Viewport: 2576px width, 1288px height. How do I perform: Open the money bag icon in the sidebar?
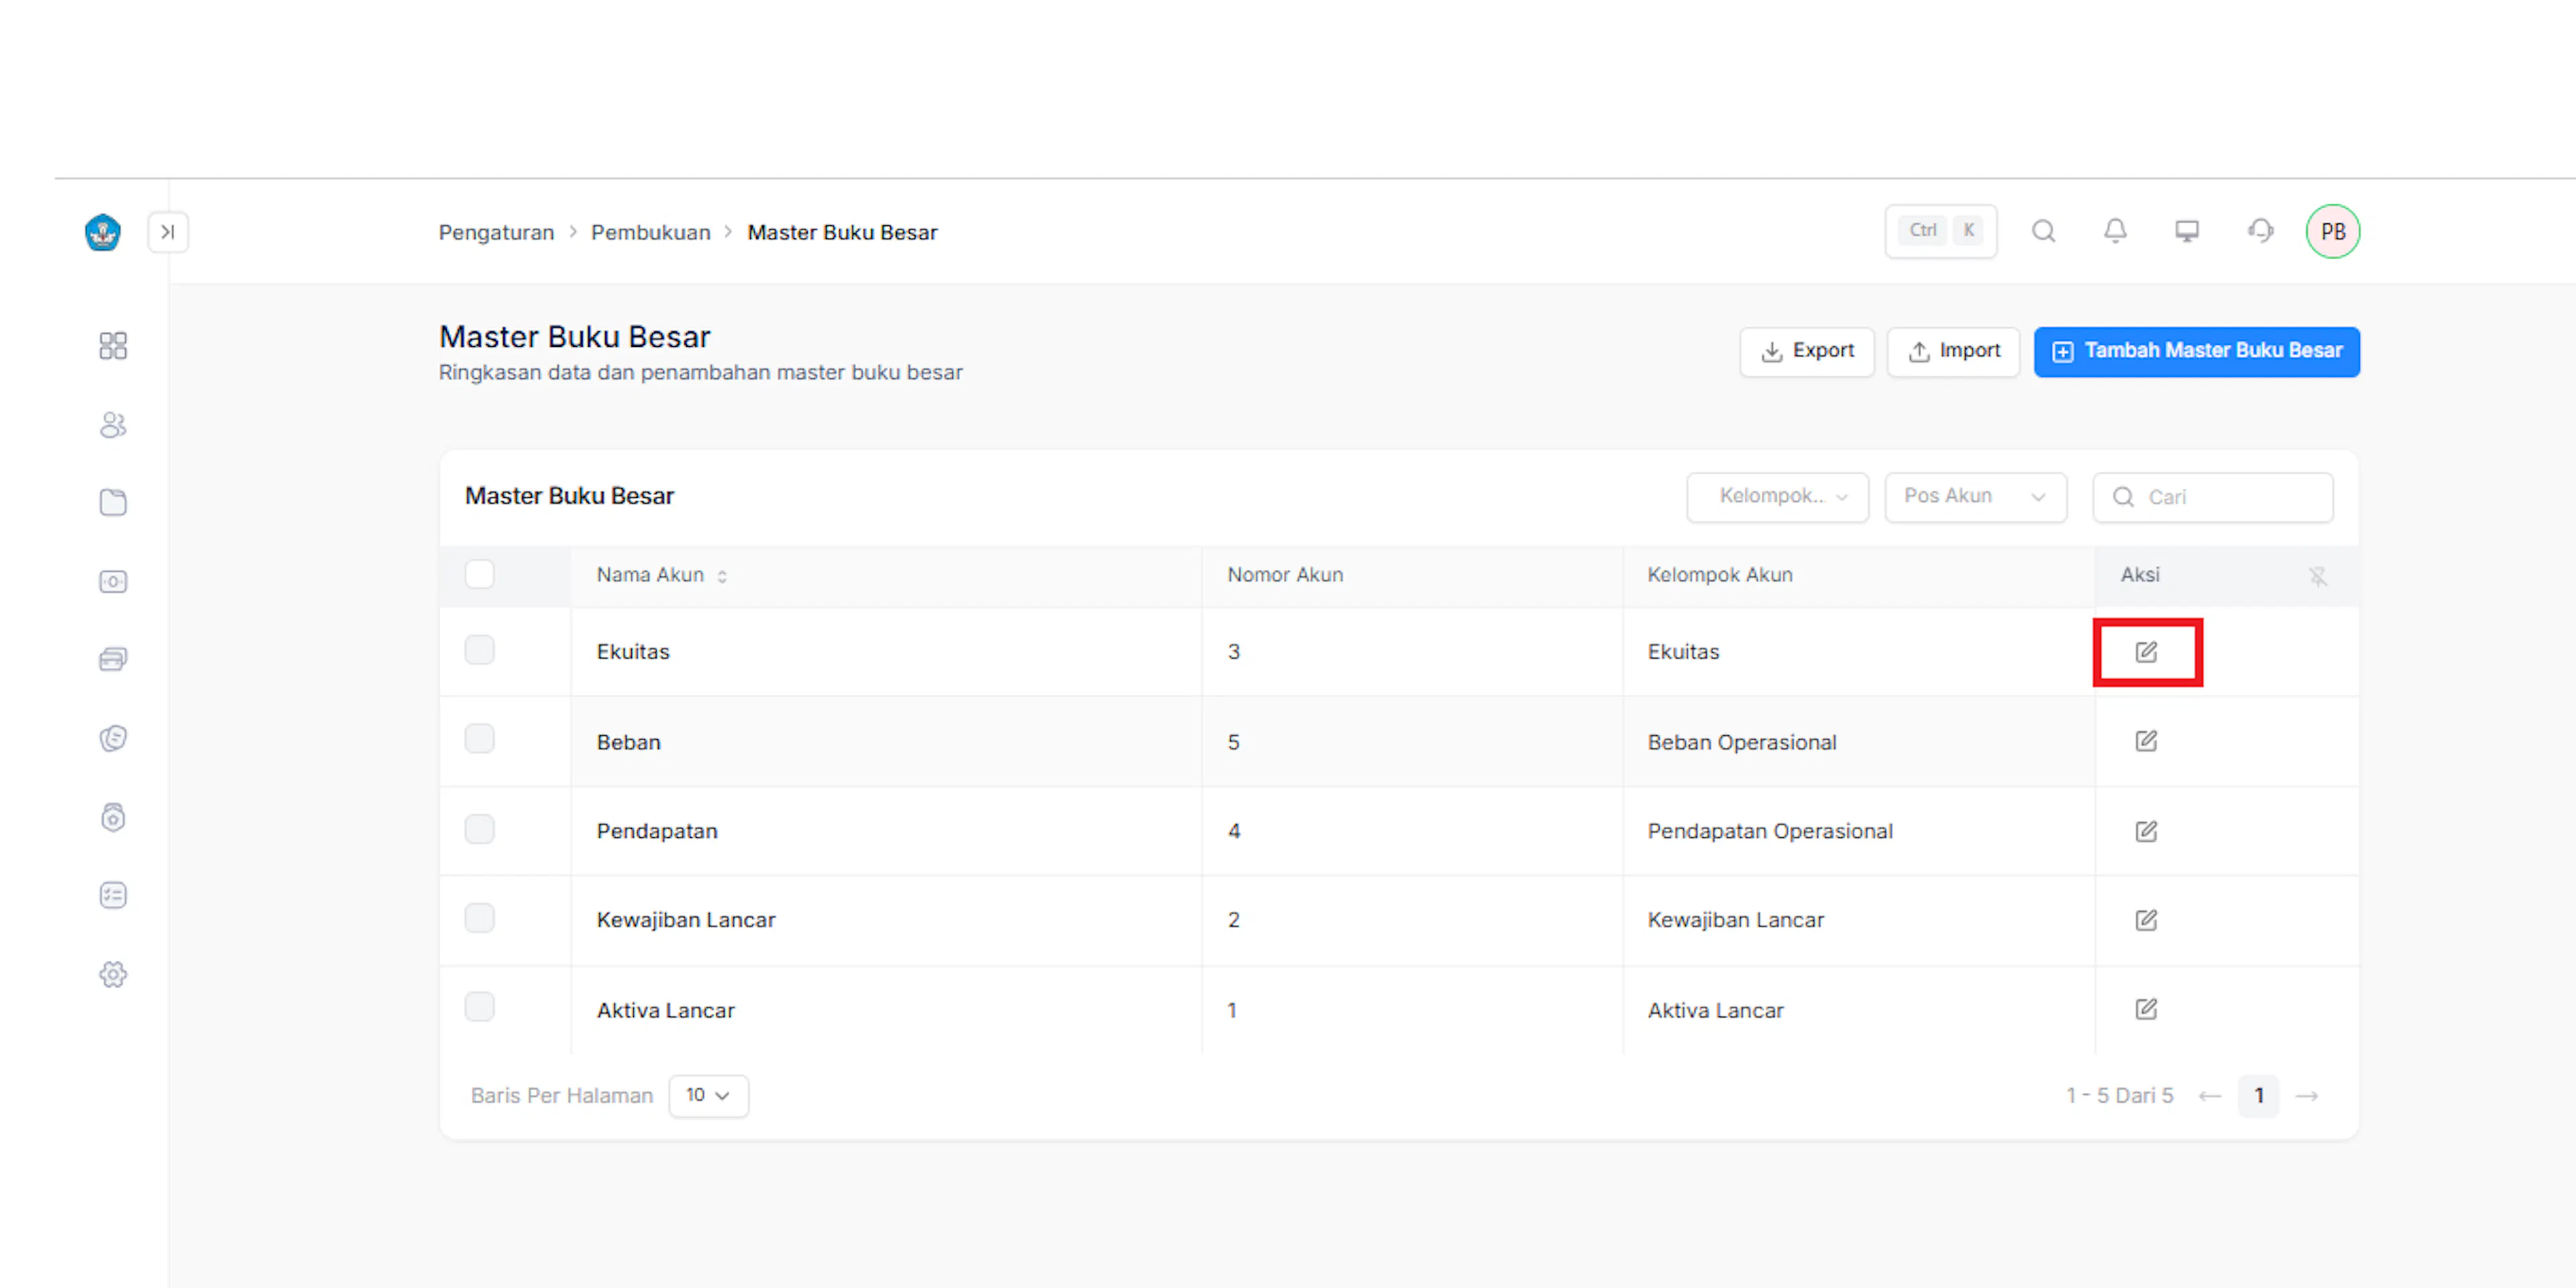(x=113, y=817)
